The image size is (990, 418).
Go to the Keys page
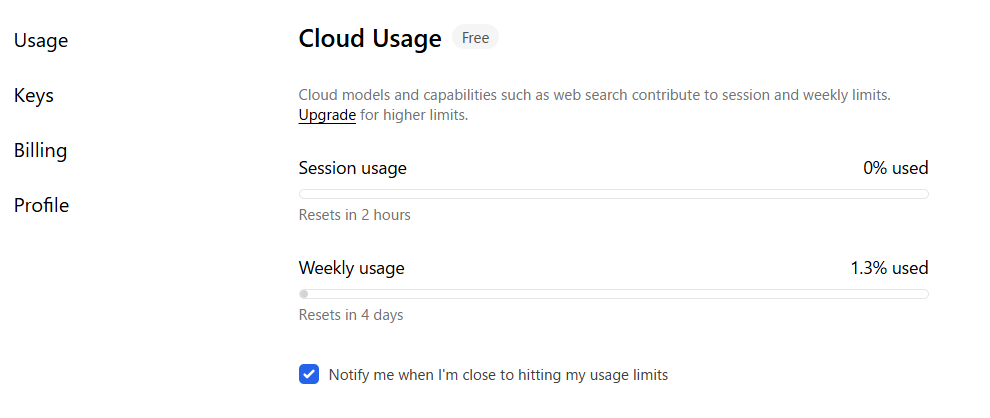(34, 96)
